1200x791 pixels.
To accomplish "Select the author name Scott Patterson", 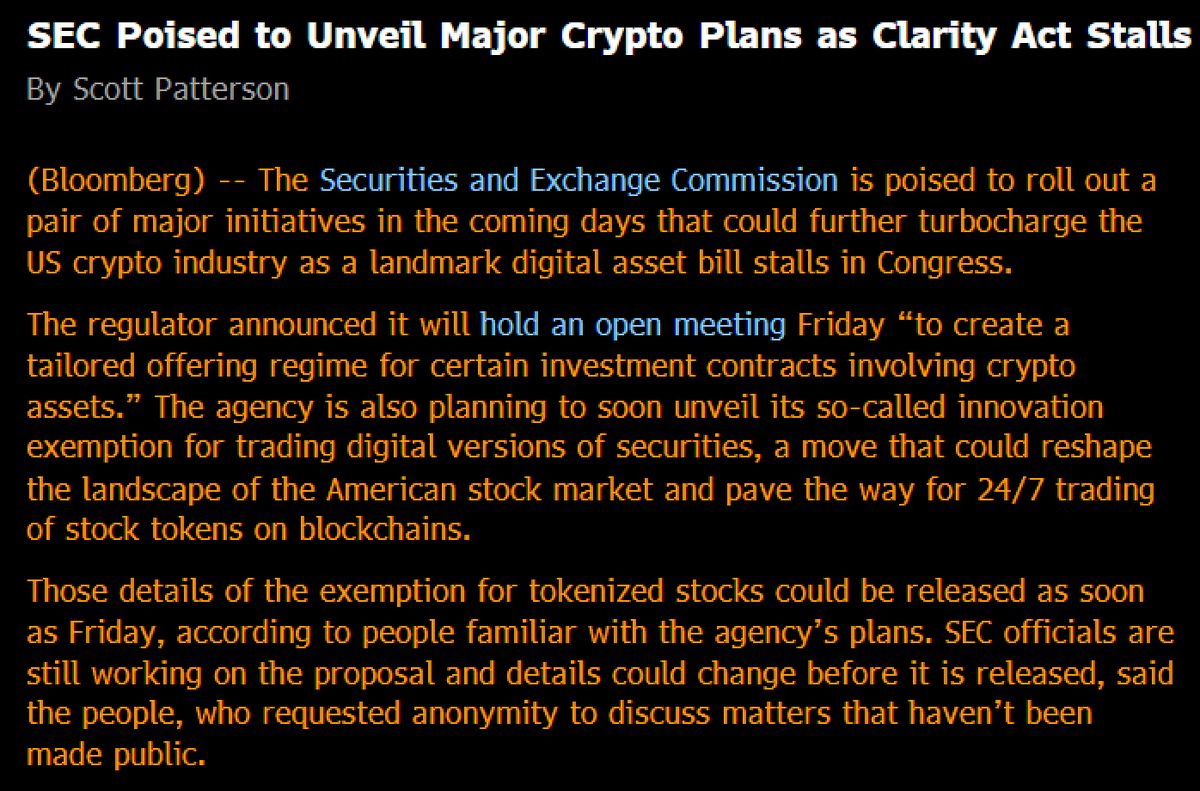I will [x=181, y=89].
